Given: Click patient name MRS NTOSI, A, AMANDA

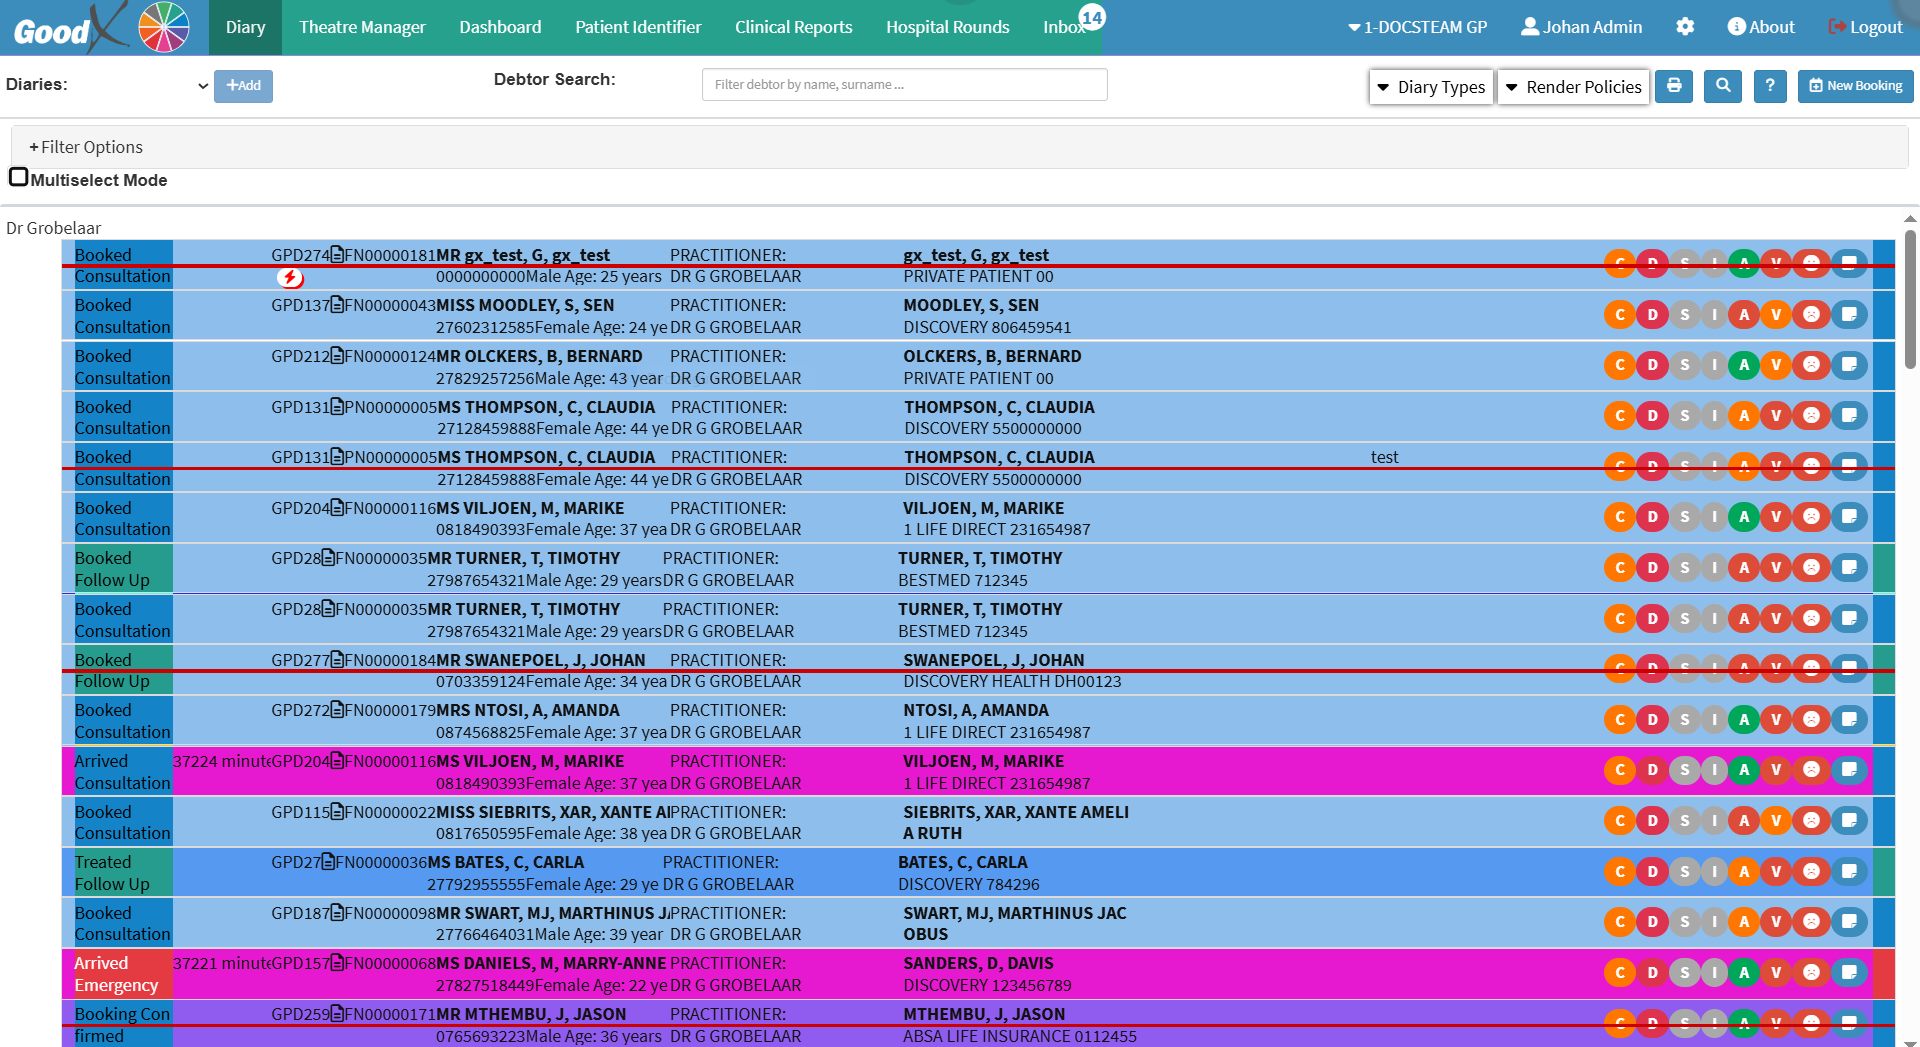Looking at the screenshot, I should tap(528, 710).
